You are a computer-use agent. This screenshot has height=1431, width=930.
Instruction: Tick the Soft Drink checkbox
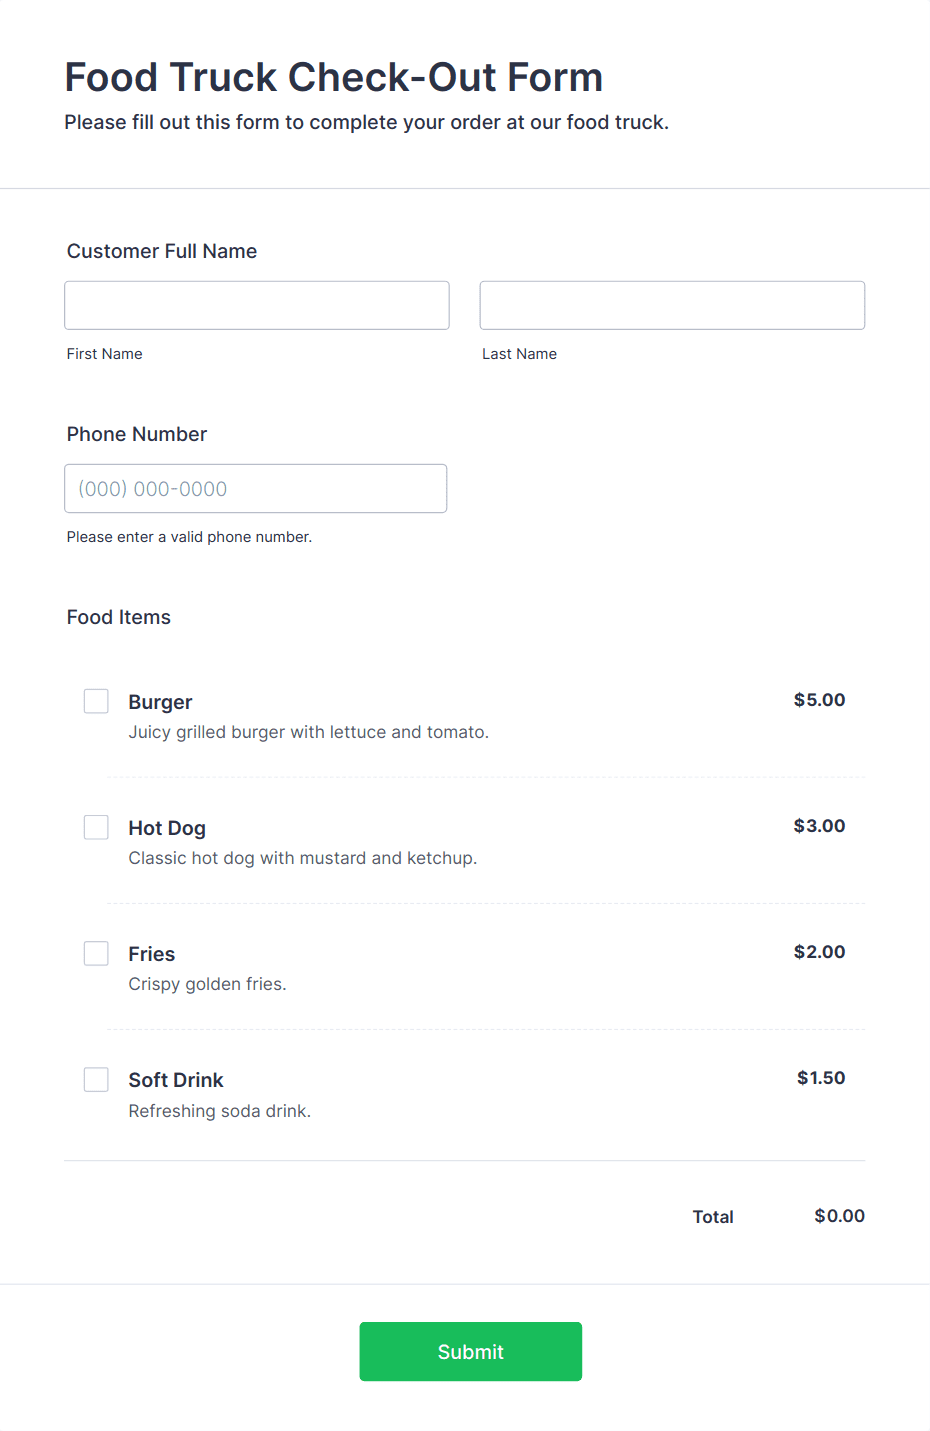(x=96, y=1079)
